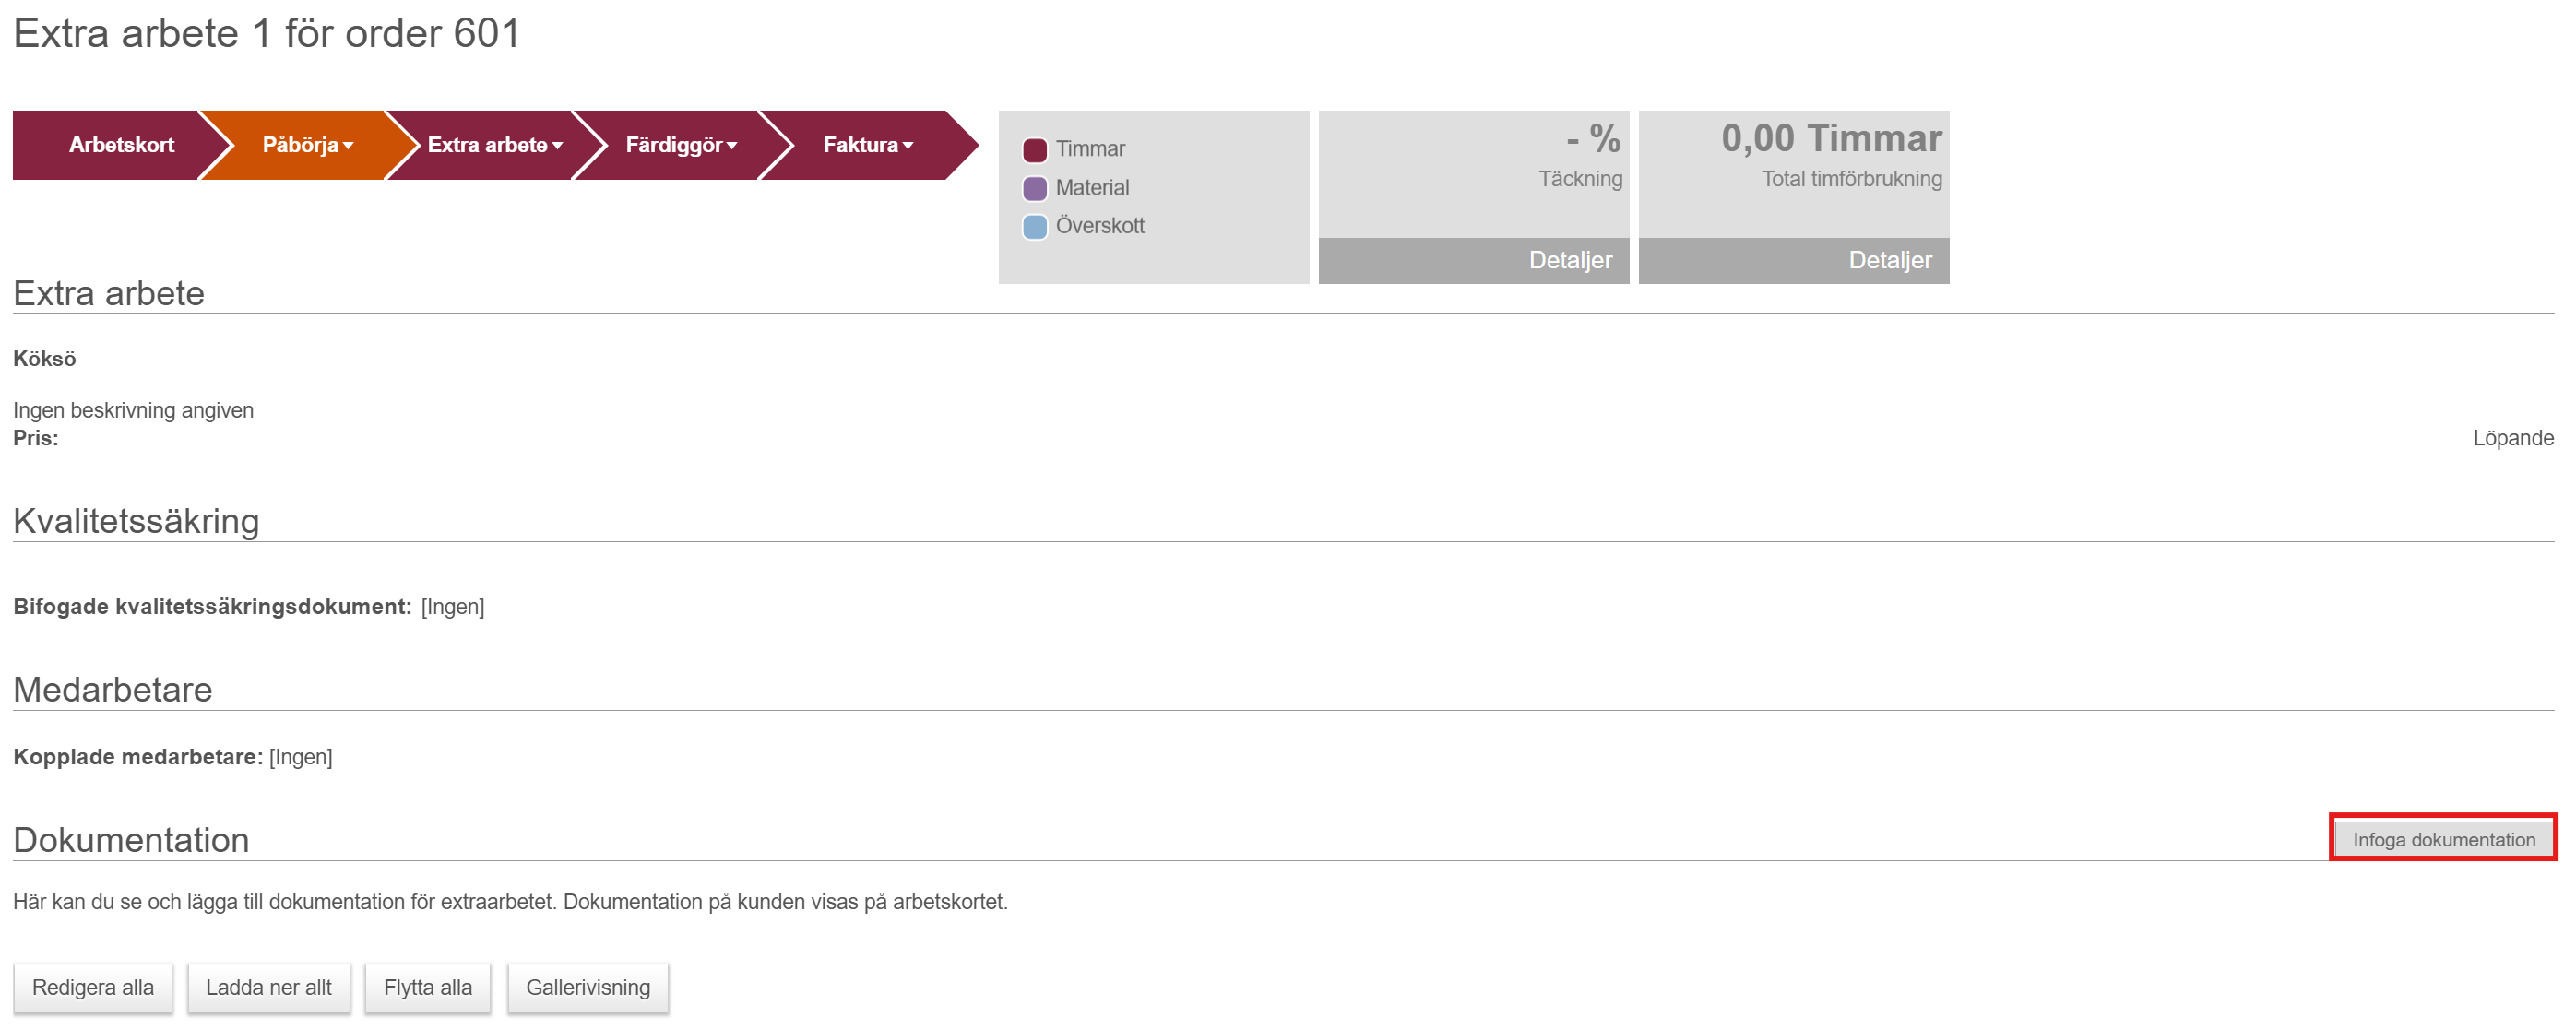Click the Köksö extra work title
The image size is (2576, 1029).
click(44, 358)
